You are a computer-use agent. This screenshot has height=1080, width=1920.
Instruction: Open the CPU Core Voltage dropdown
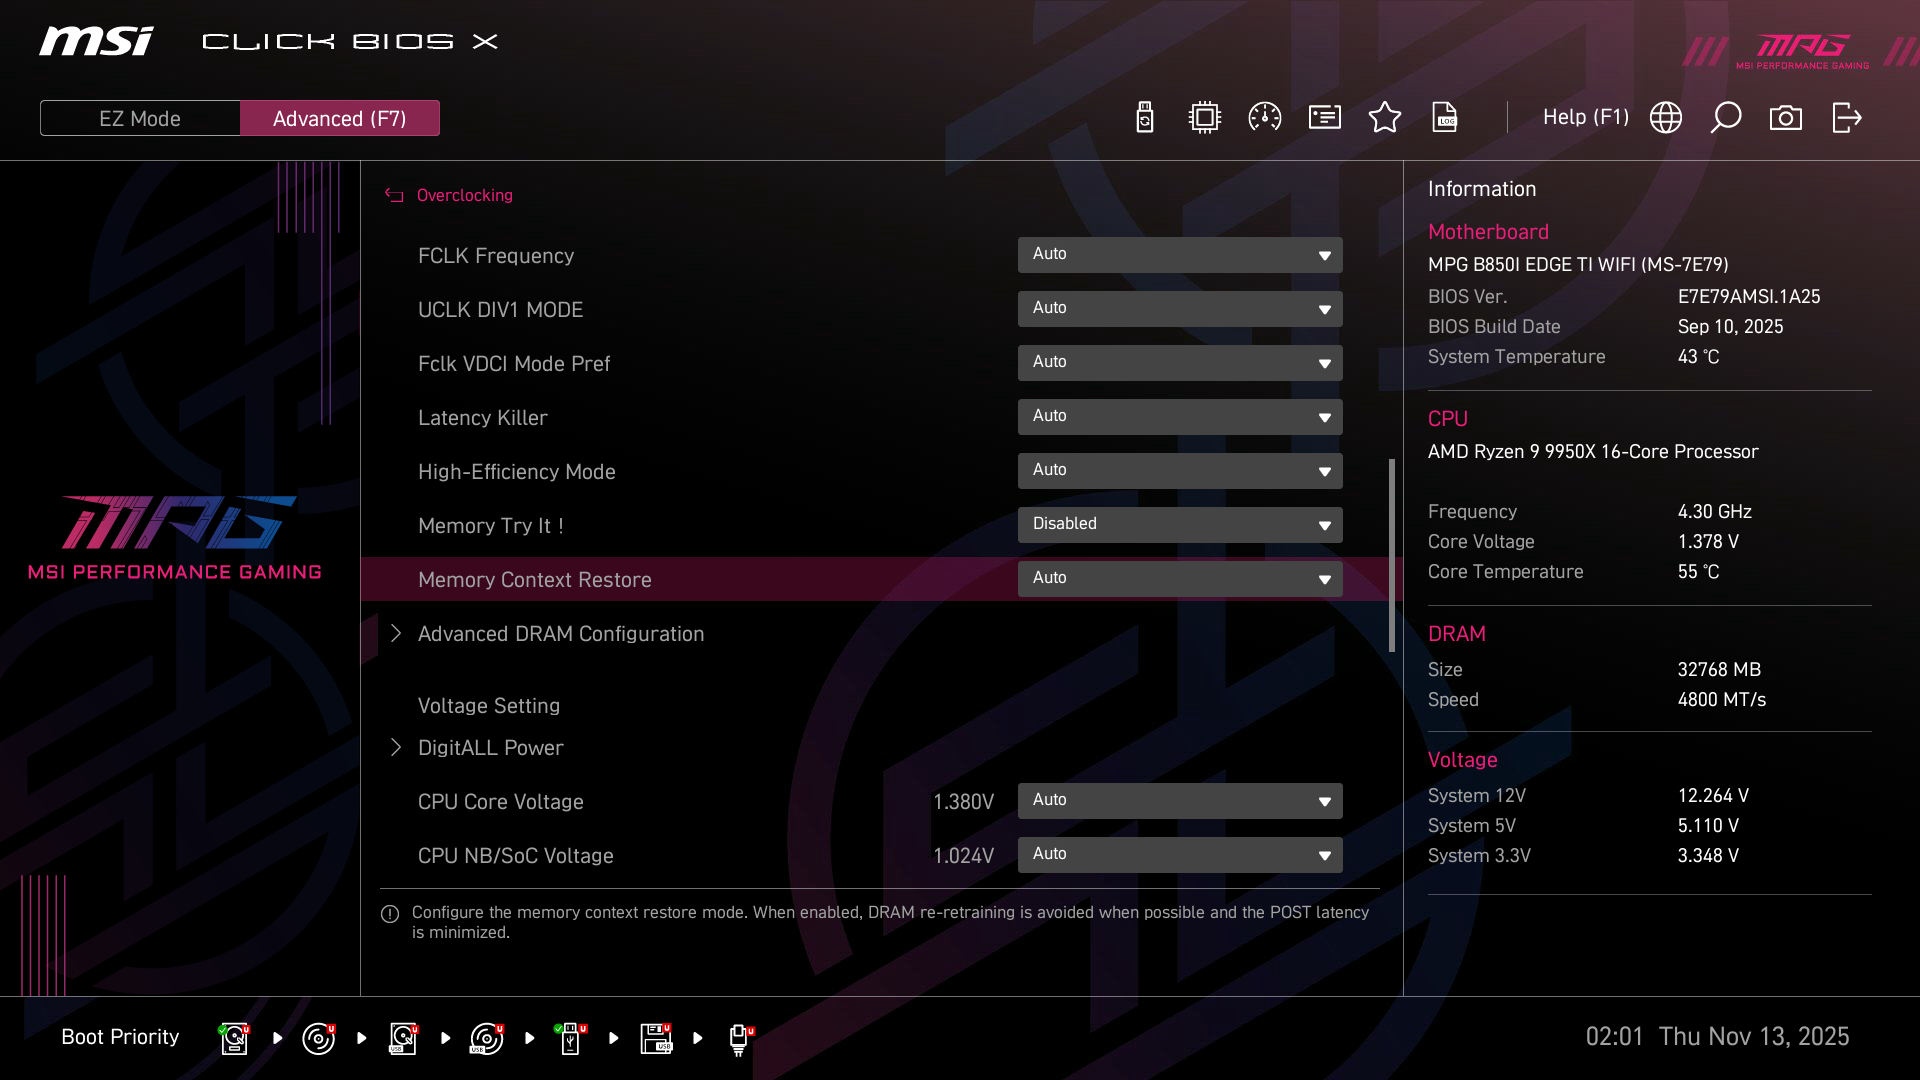(1180, 801)
